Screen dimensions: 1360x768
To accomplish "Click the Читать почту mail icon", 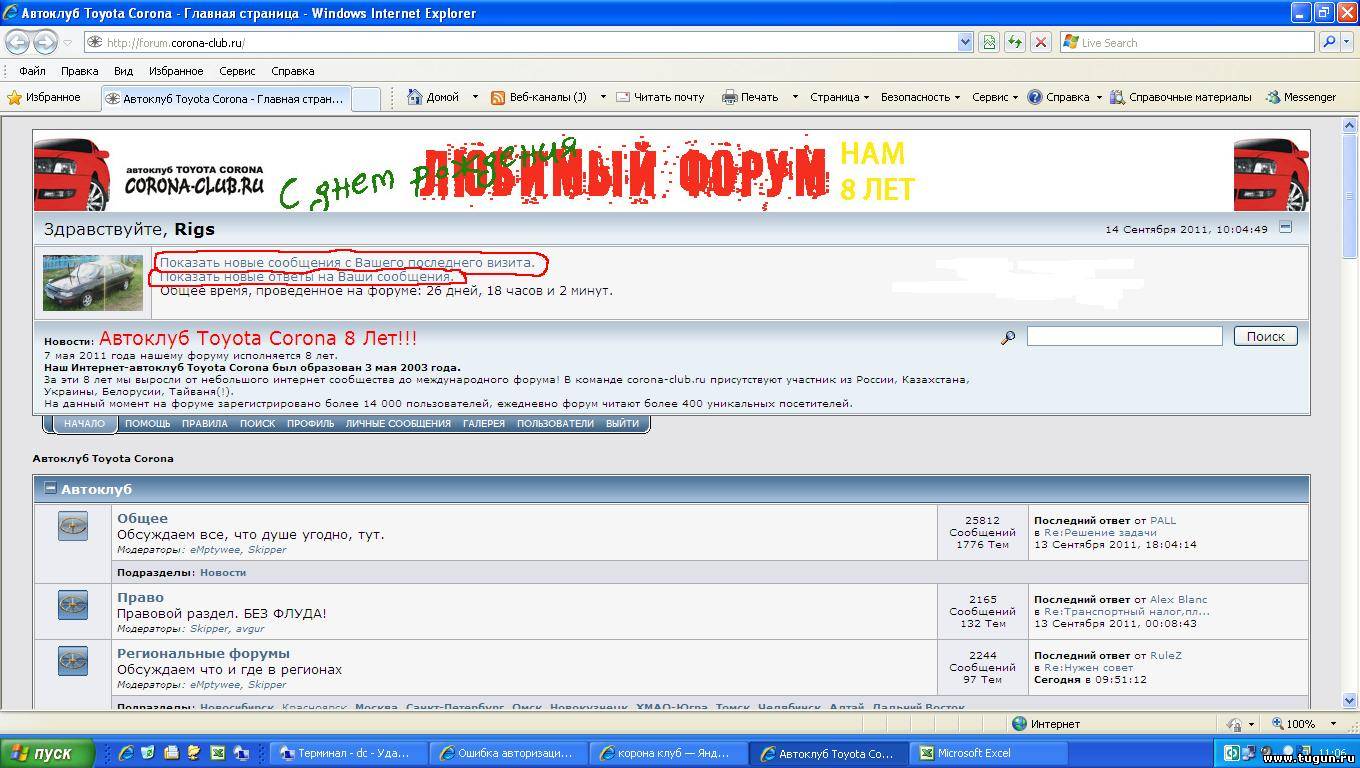I will (623, 97).
